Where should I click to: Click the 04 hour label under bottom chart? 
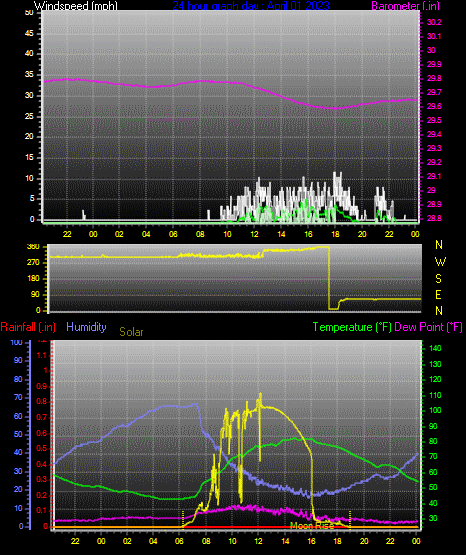click(153, 541)
